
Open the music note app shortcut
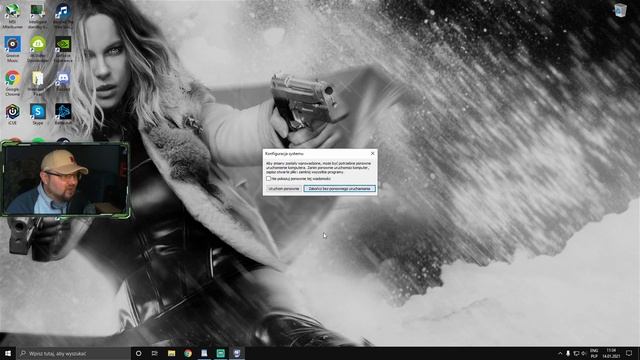(x=63, y=16)
